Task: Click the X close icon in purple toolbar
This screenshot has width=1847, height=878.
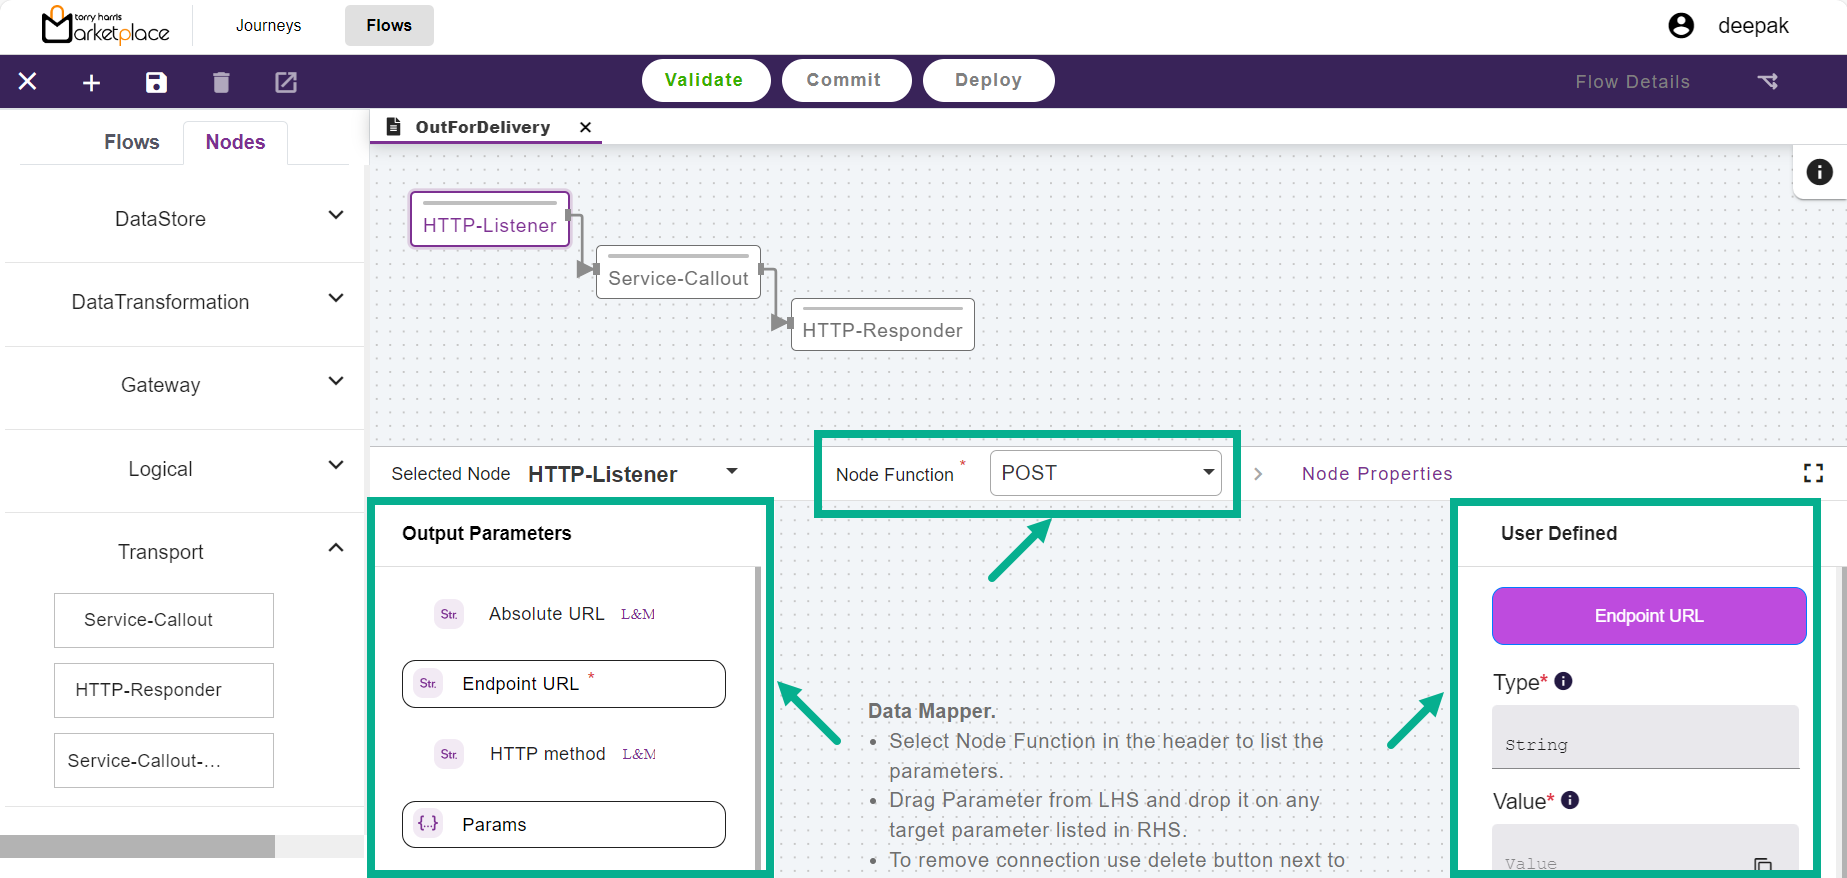Action: pyautogui.click(x=28, y=82)
